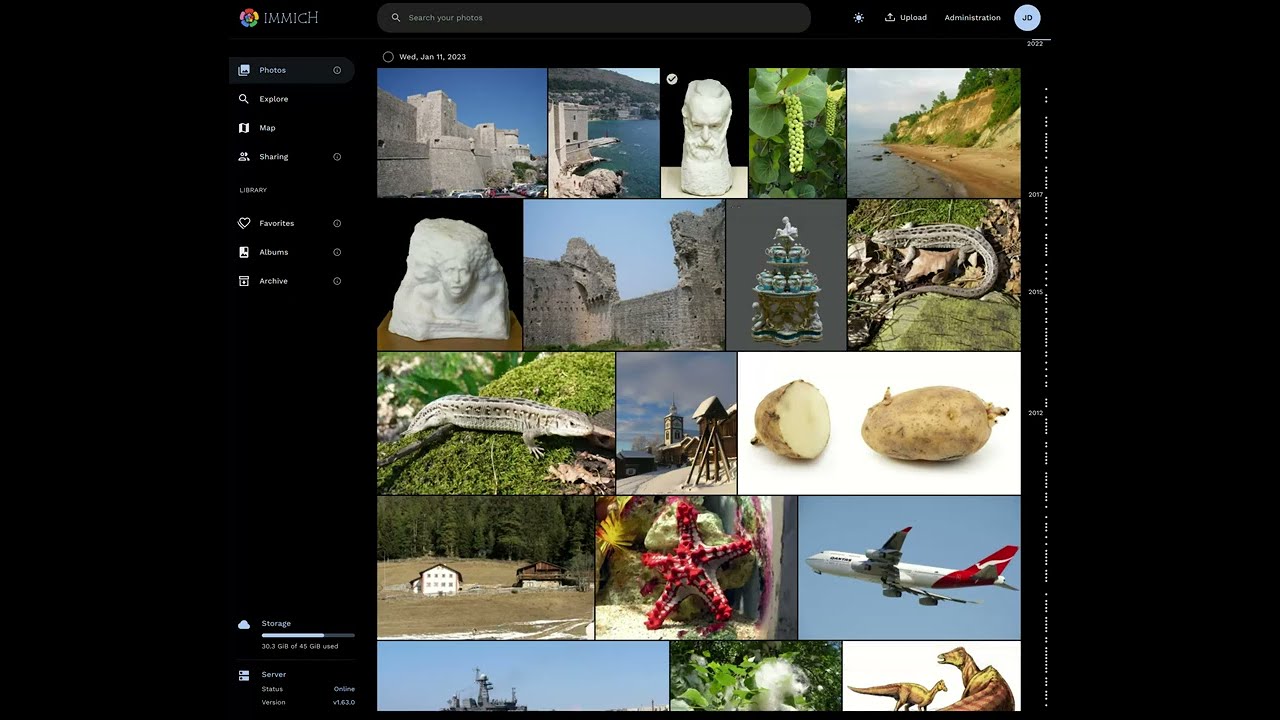Open the red starfish photo
The image size is (1280, 720).
[696, 567]
